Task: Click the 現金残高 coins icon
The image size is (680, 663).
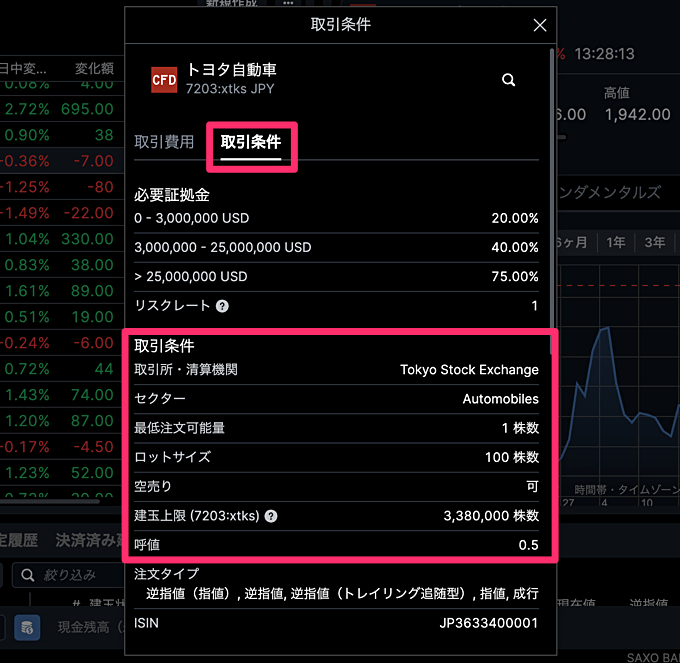Action: (x=27, y=627)
